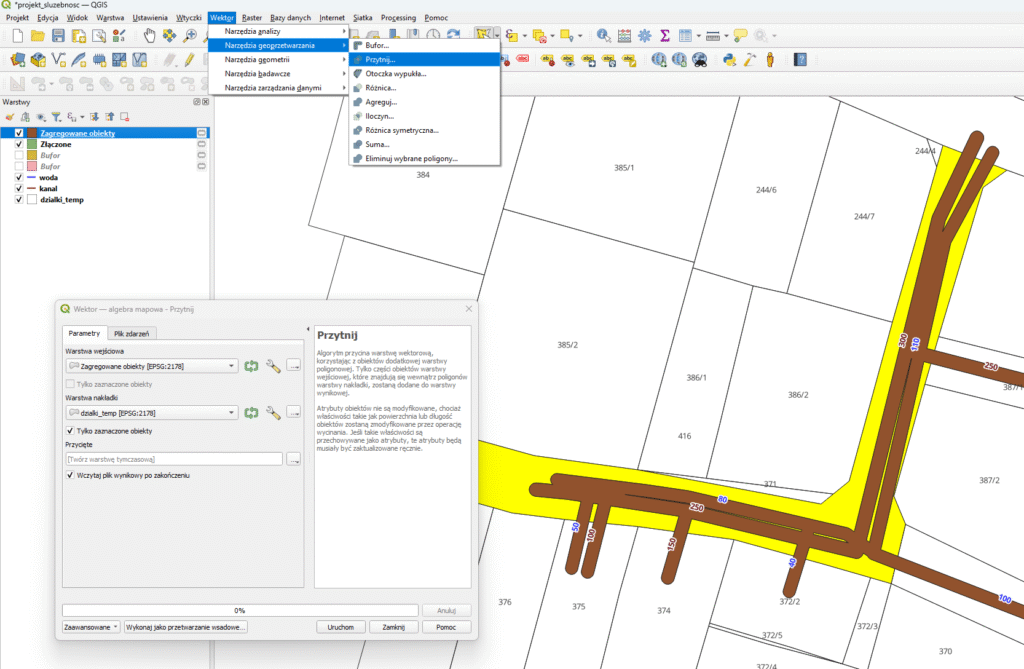Screen dimensions: 1024x669
Task: Open the Identify Features tool
Action: coord(604,35)
